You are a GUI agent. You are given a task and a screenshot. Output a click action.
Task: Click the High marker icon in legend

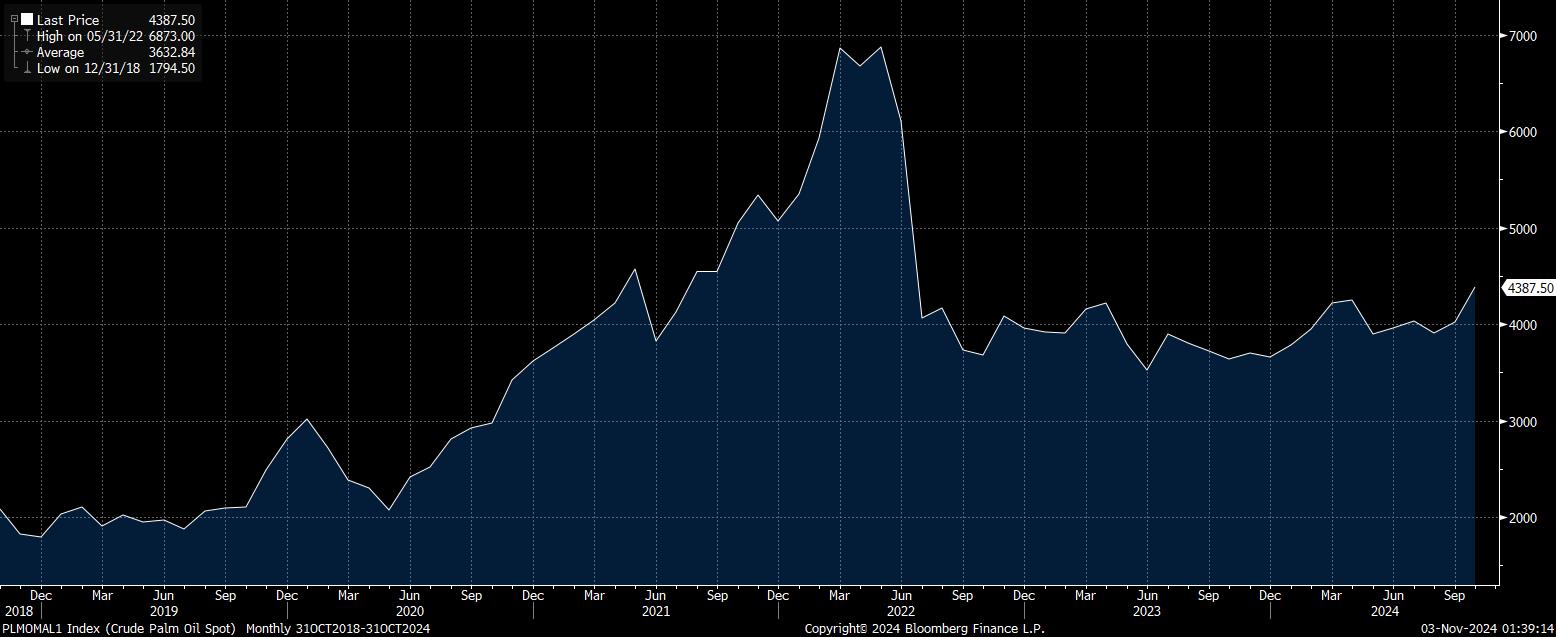tap(27, 36)
